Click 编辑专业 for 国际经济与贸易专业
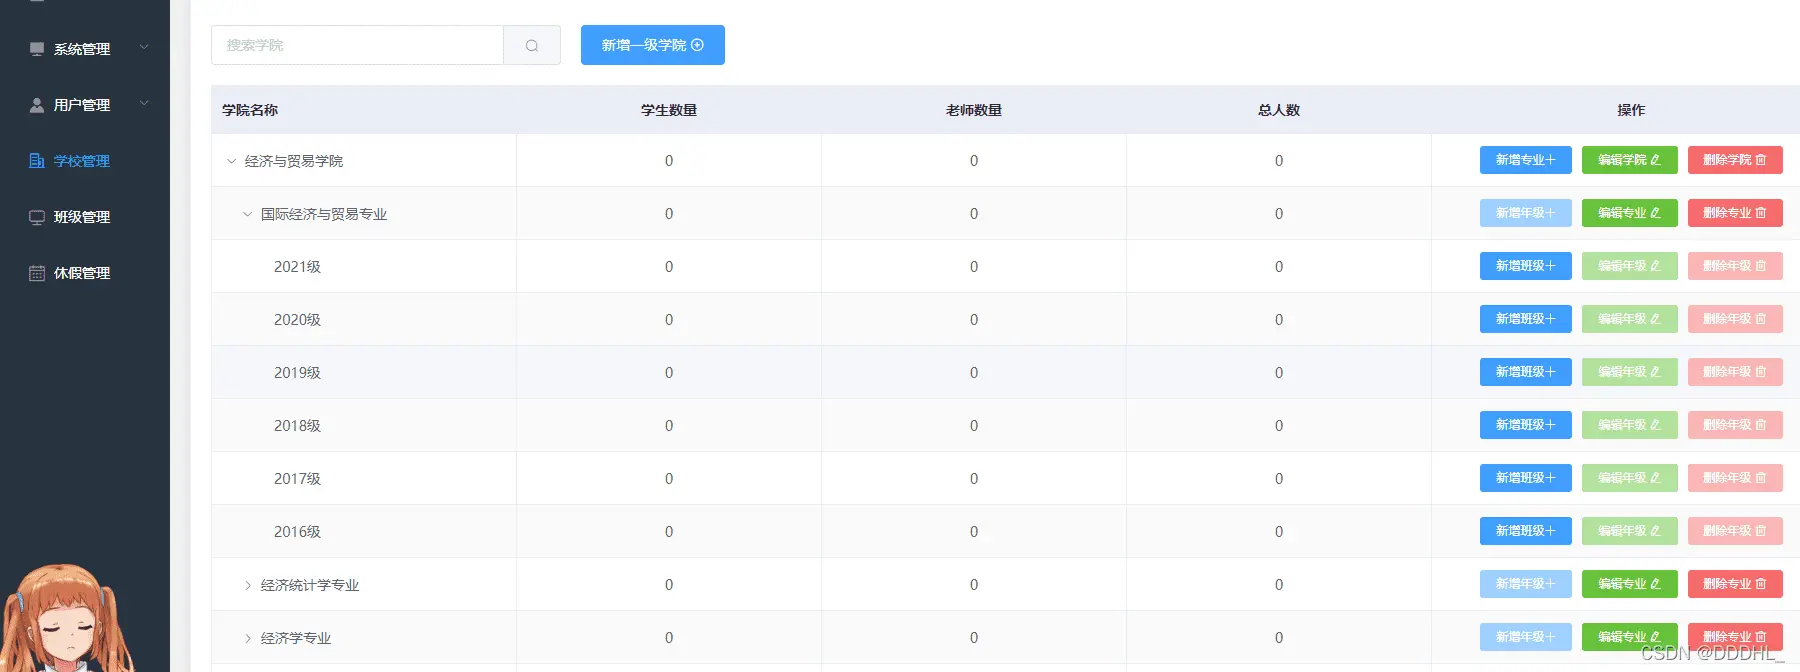Screen dimensions: 1800x672 pos(1629,213)
